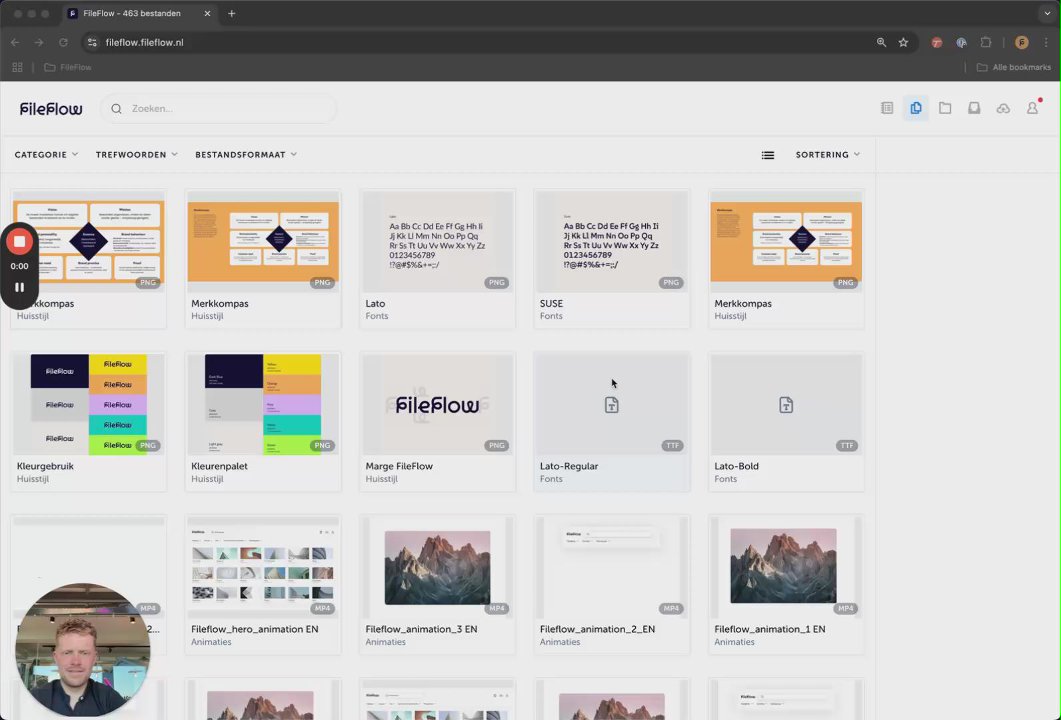Click Animaties label under Fileflow_hero_animation EN
Screen dimensions: 1061x720
point(211,642)
